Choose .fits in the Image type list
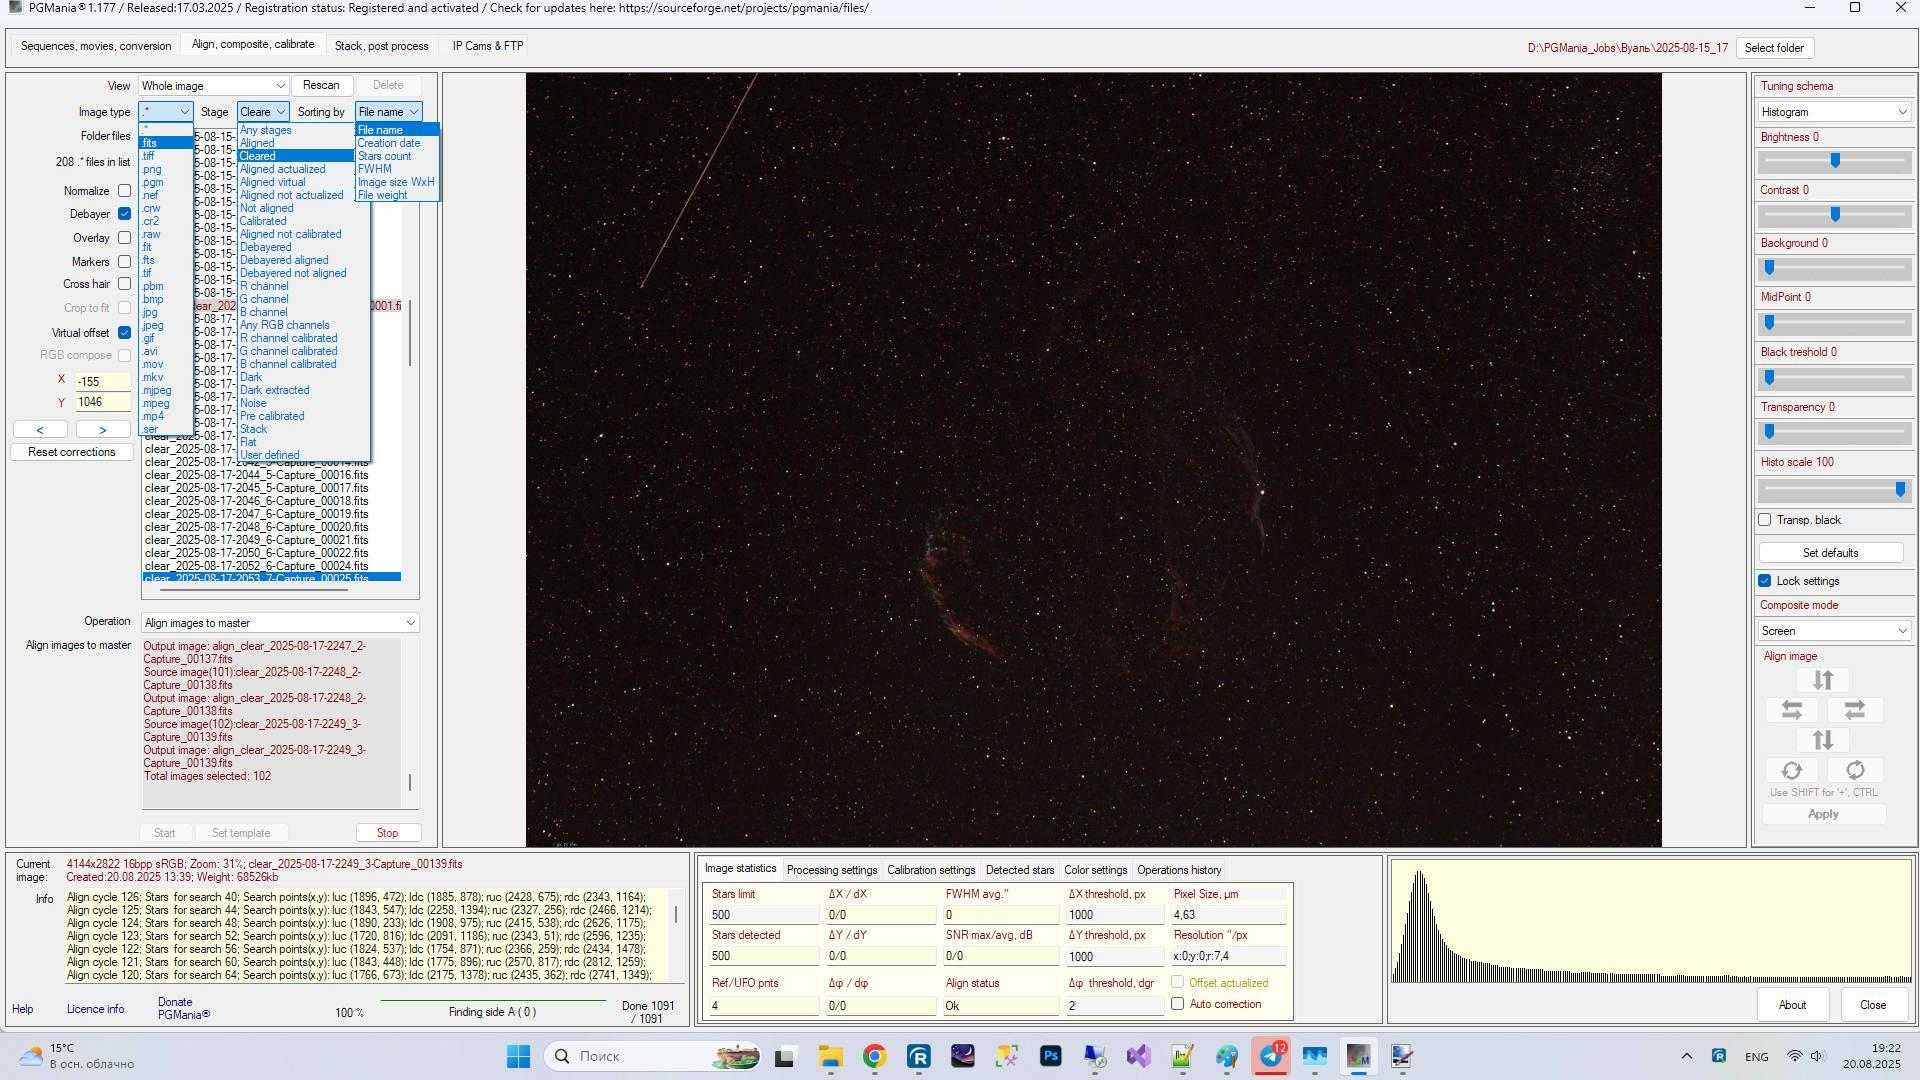 (166, 143)
